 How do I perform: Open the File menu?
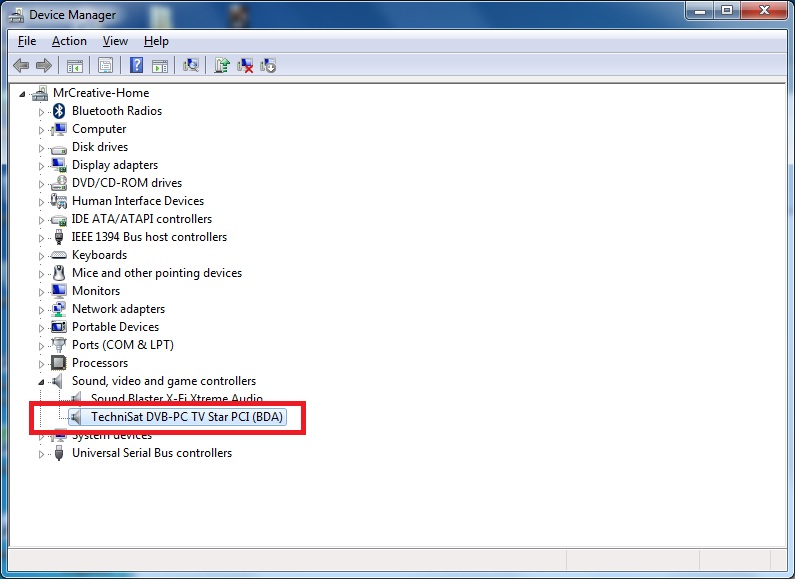coord(27,41)
